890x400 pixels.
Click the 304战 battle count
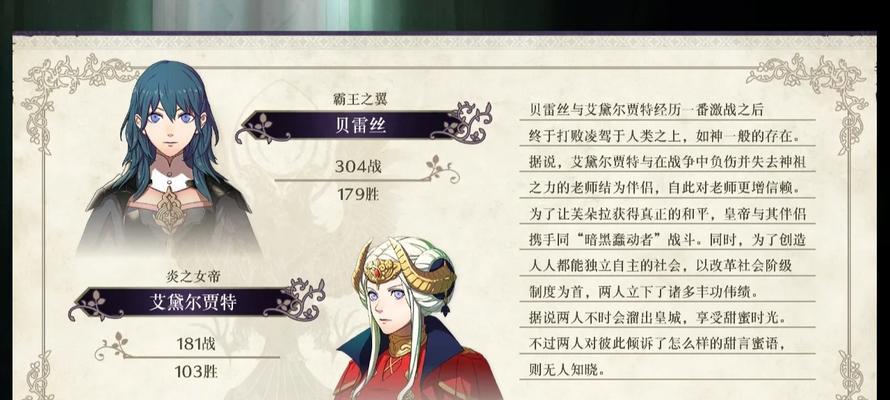click(358, 167)
